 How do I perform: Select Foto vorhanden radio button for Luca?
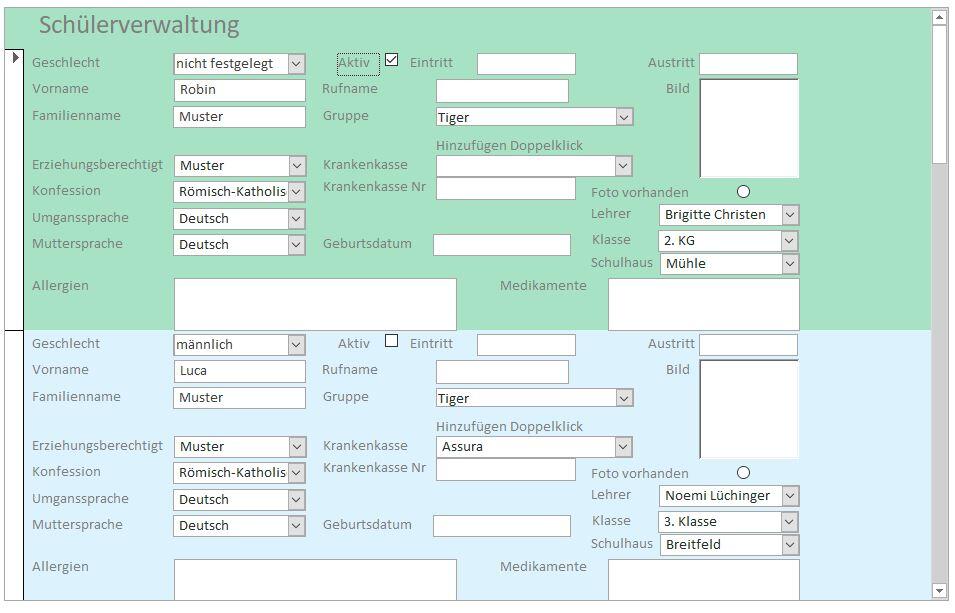(x=743, y=473)
